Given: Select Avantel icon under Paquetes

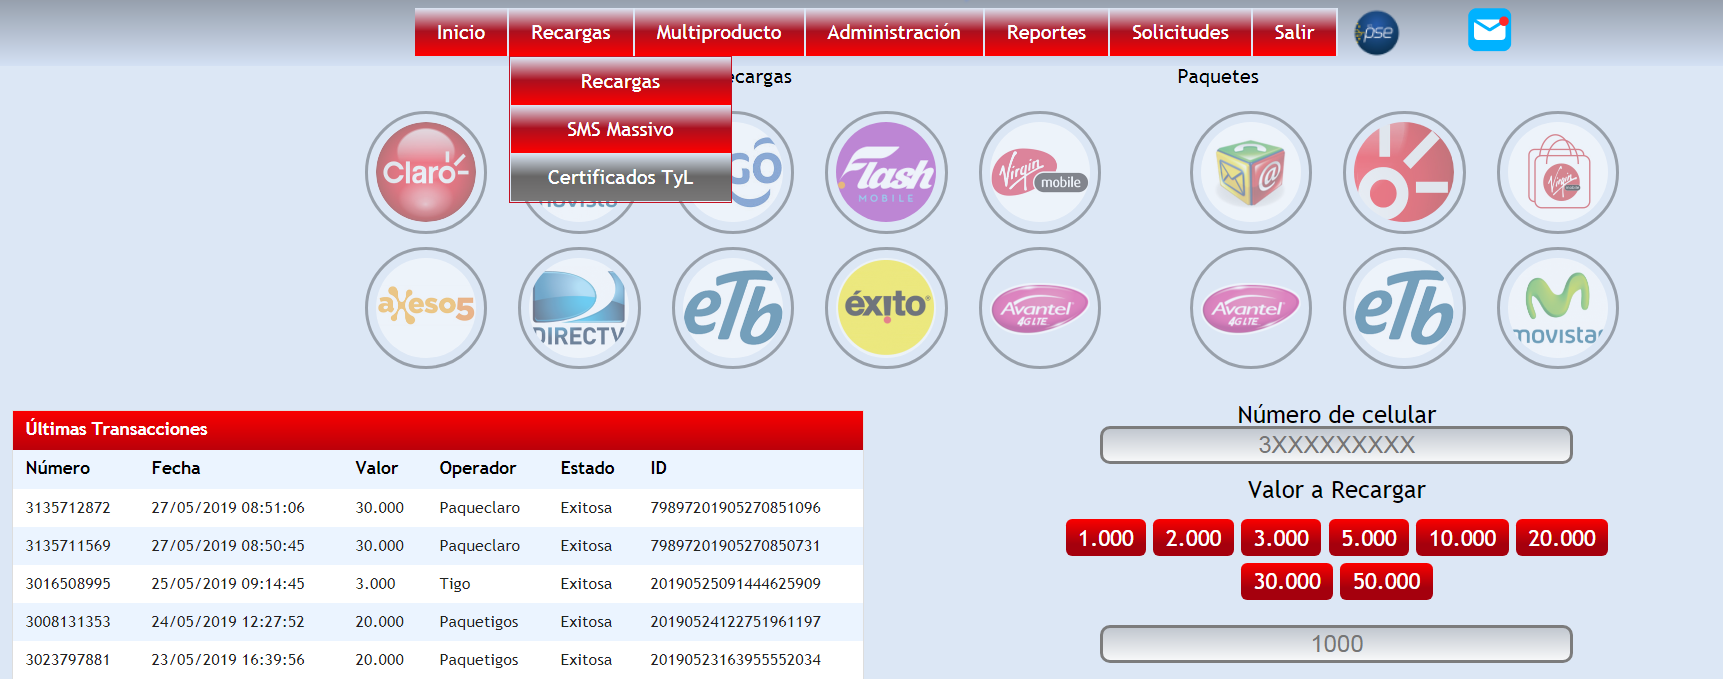Looking at the screenshot, I should click(x=1251, y=308).
